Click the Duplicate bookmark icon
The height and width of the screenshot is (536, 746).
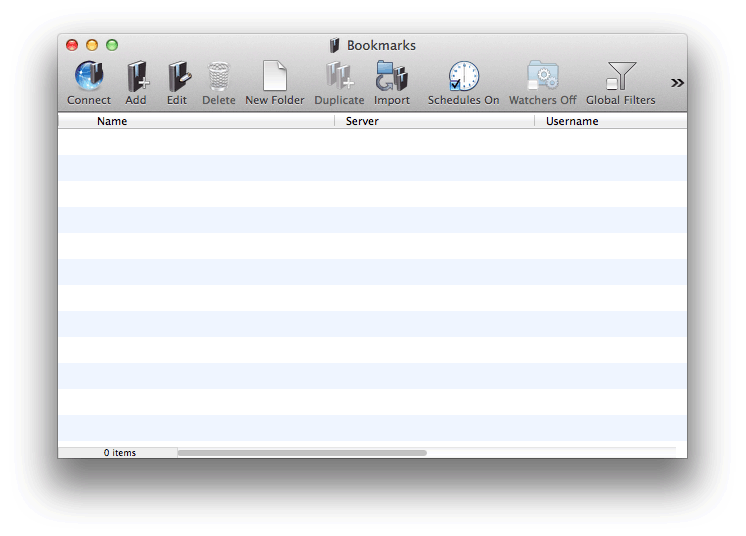tap(339, 77)
